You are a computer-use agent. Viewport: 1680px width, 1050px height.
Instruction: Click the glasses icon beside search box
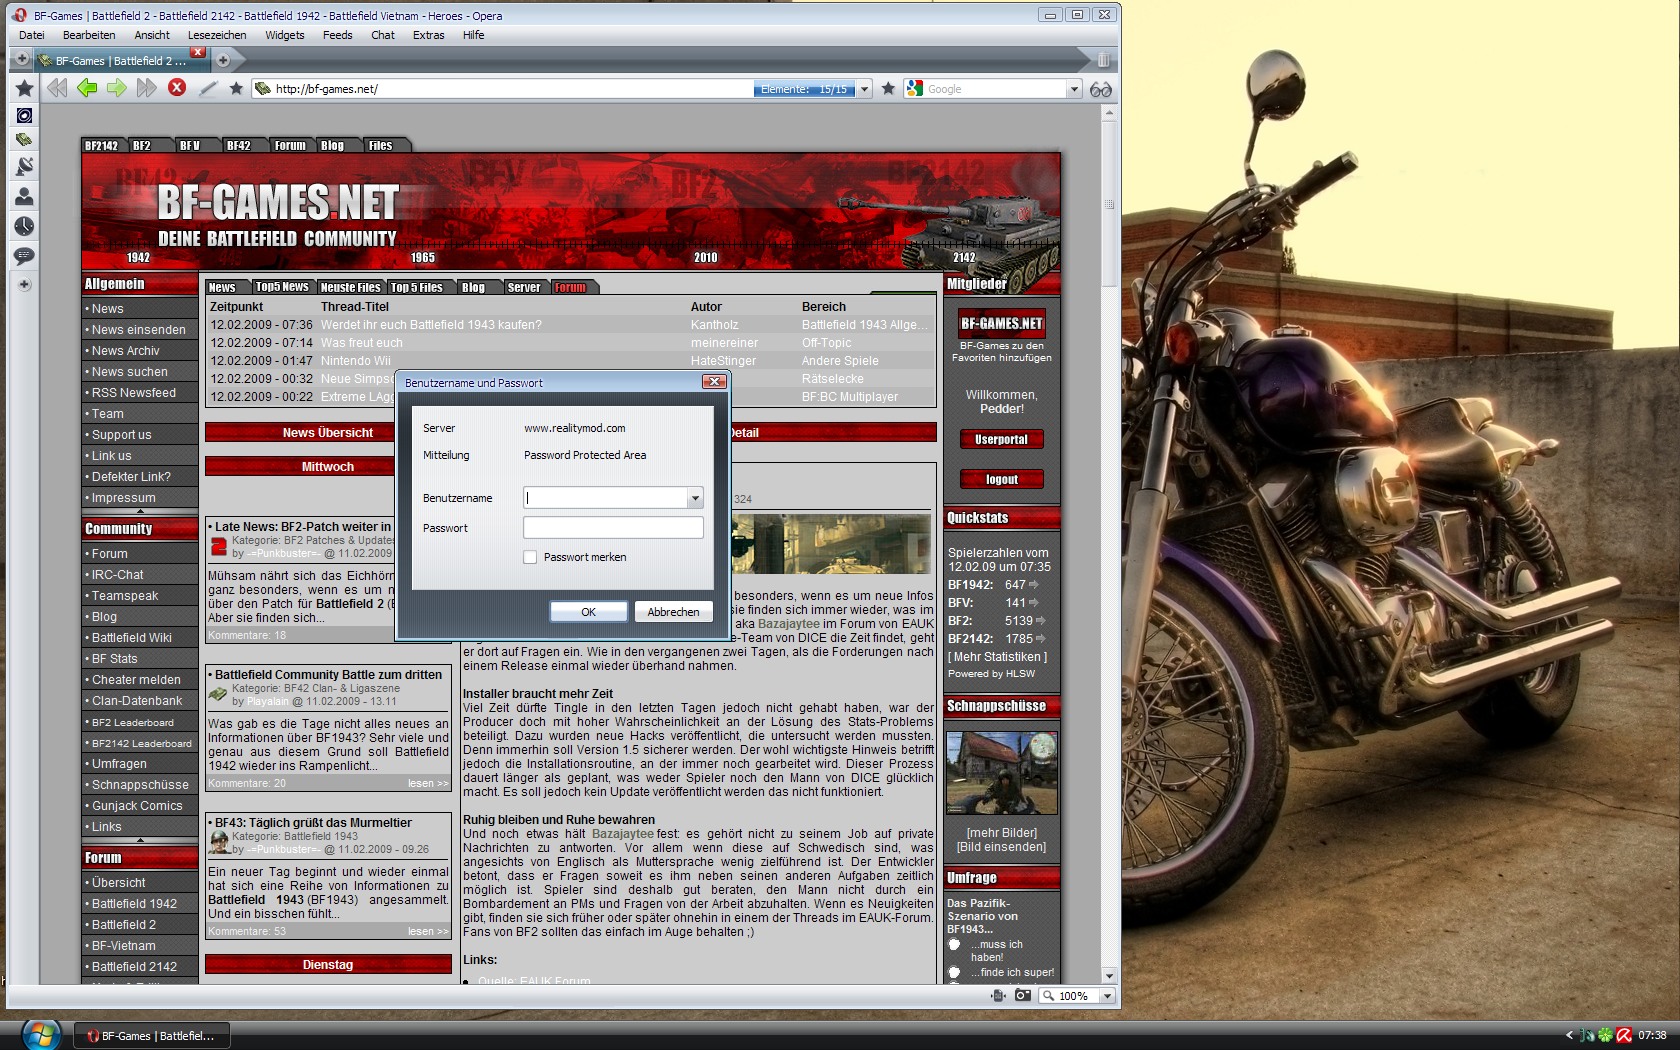pos(1101,89)
